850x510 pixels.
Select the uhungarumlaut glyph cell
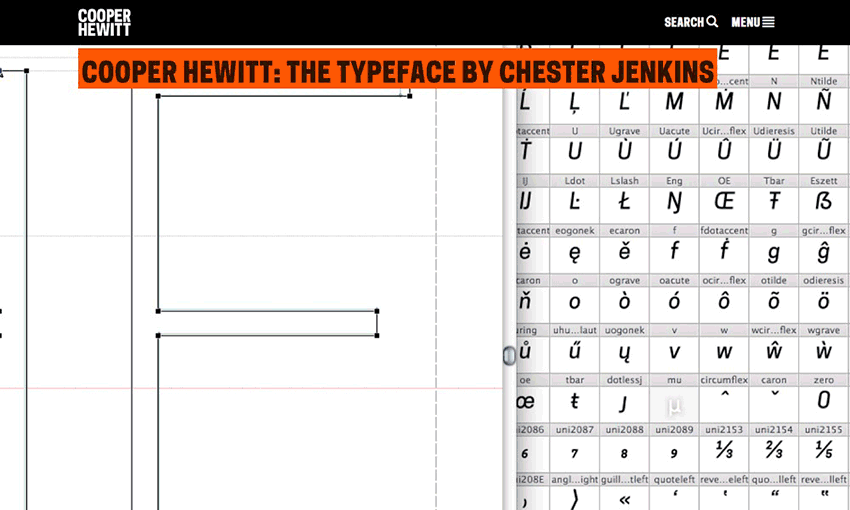click(575, 350)
